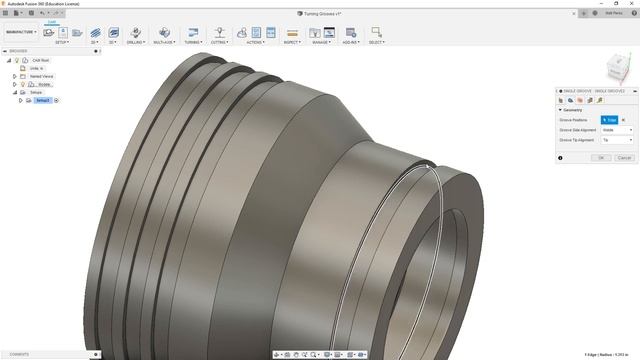
Task: Click the Multi-Axis toolpath icon
Action: (x=164, y=32)
